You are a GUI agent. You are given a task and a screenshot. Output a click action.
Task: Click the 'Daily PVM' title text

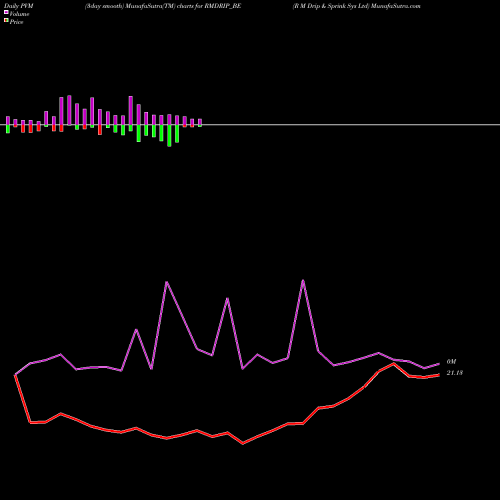pyautogui.click(x=19, y=6)
